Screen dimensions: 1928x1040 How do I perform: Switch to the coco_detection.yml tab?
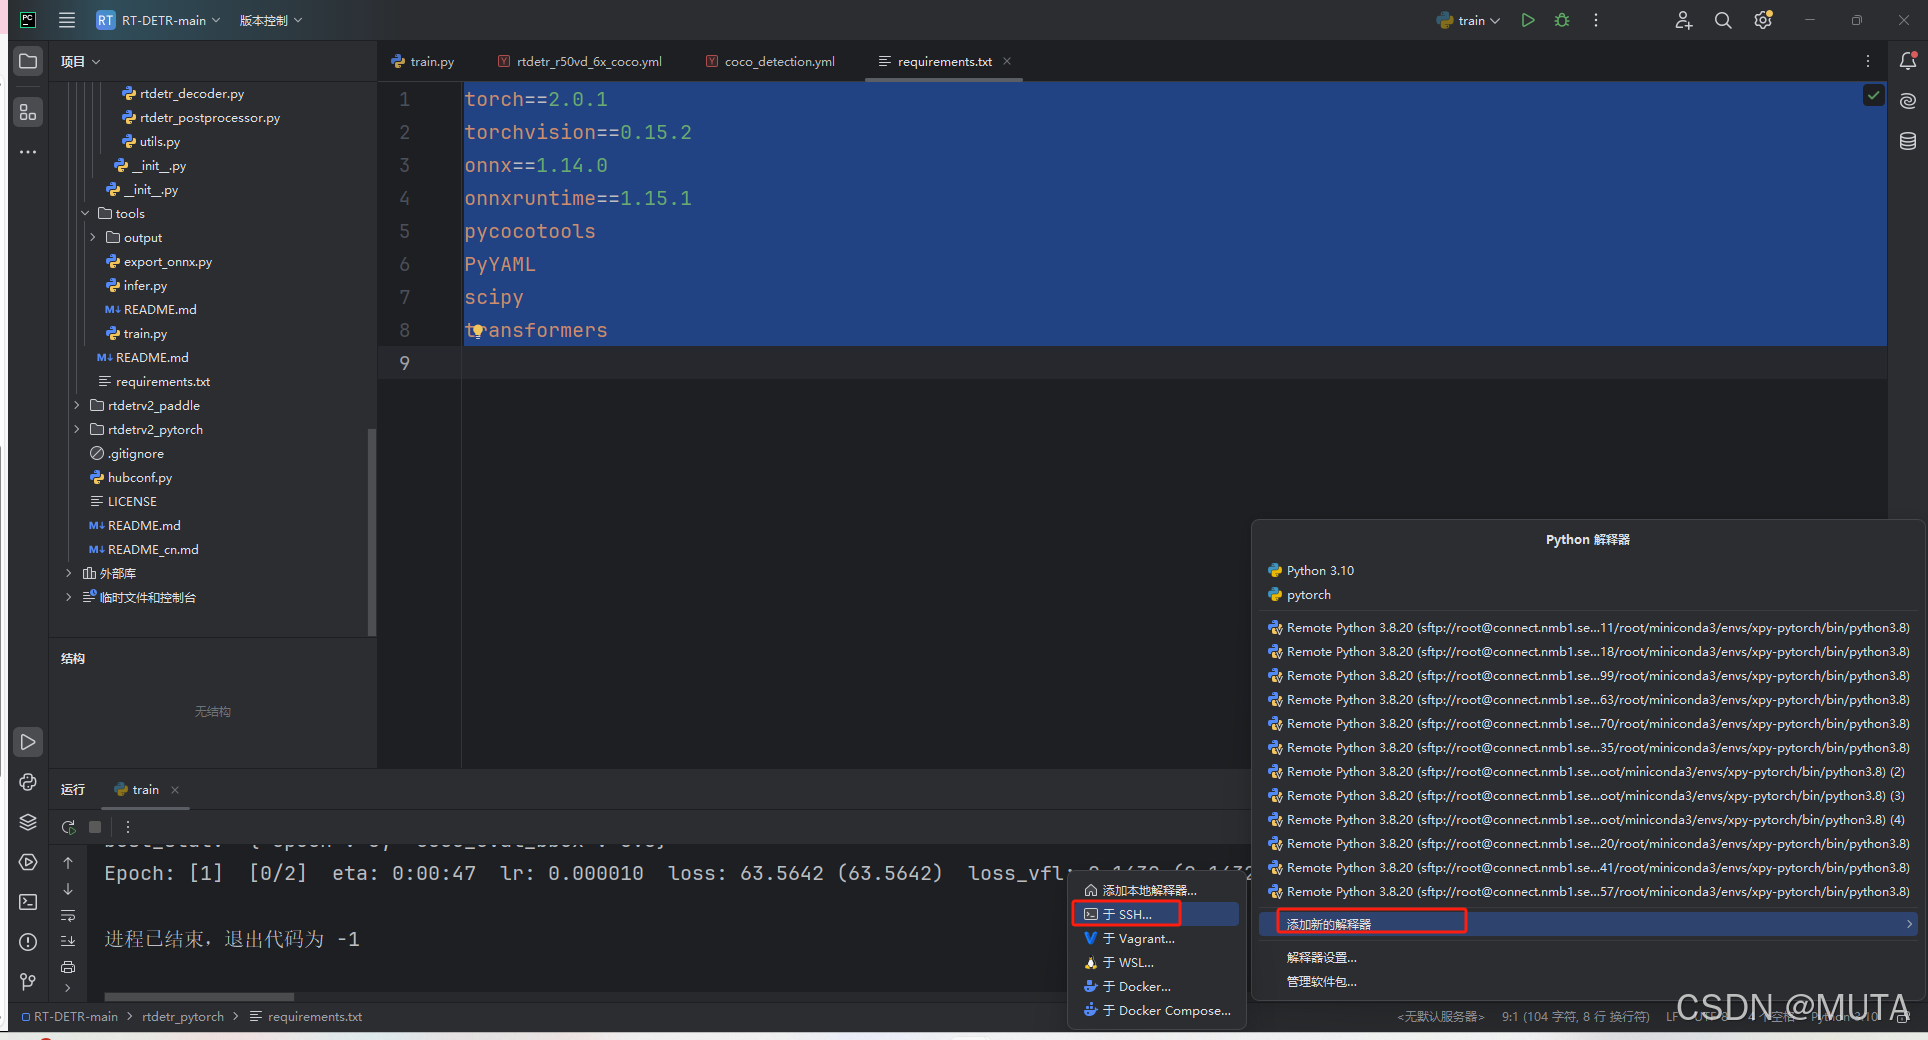(x=779, y=61)
